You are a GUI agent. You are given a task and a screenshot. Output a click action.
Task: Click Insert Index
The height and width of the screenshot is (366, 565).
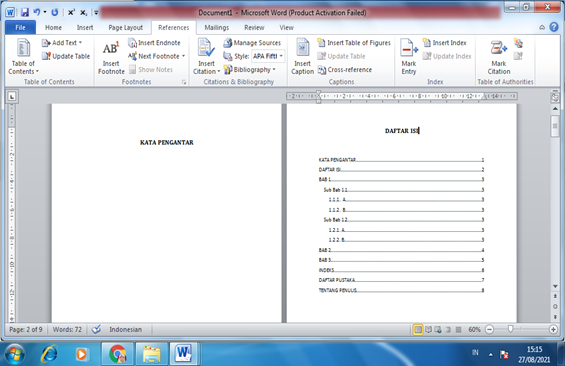click(444, 43)
